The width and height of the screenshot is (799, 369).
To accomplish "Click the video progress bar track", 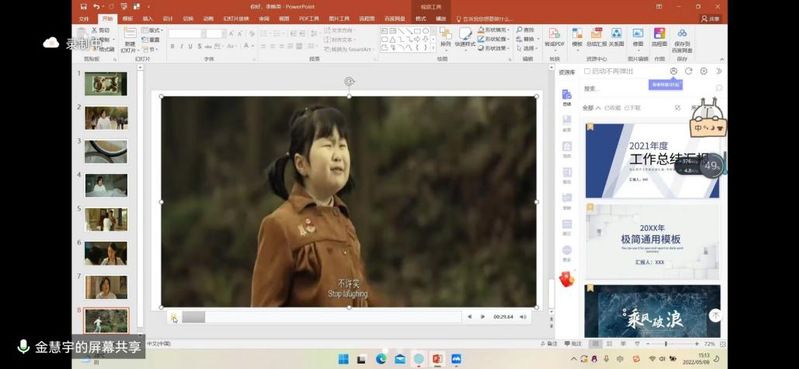I will 321,317.
